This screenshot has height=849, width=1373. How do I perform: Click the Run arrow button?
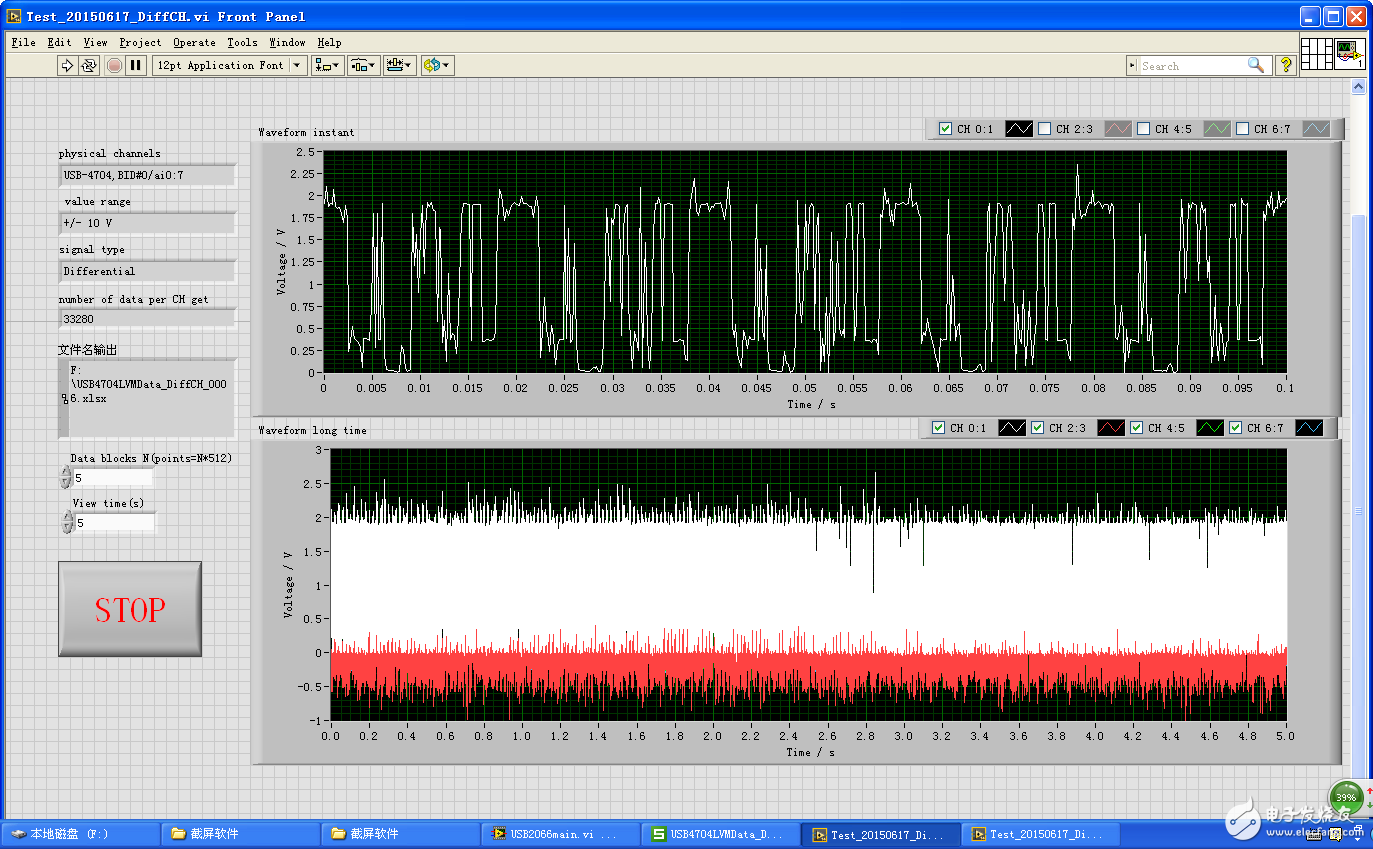point(67,65)
